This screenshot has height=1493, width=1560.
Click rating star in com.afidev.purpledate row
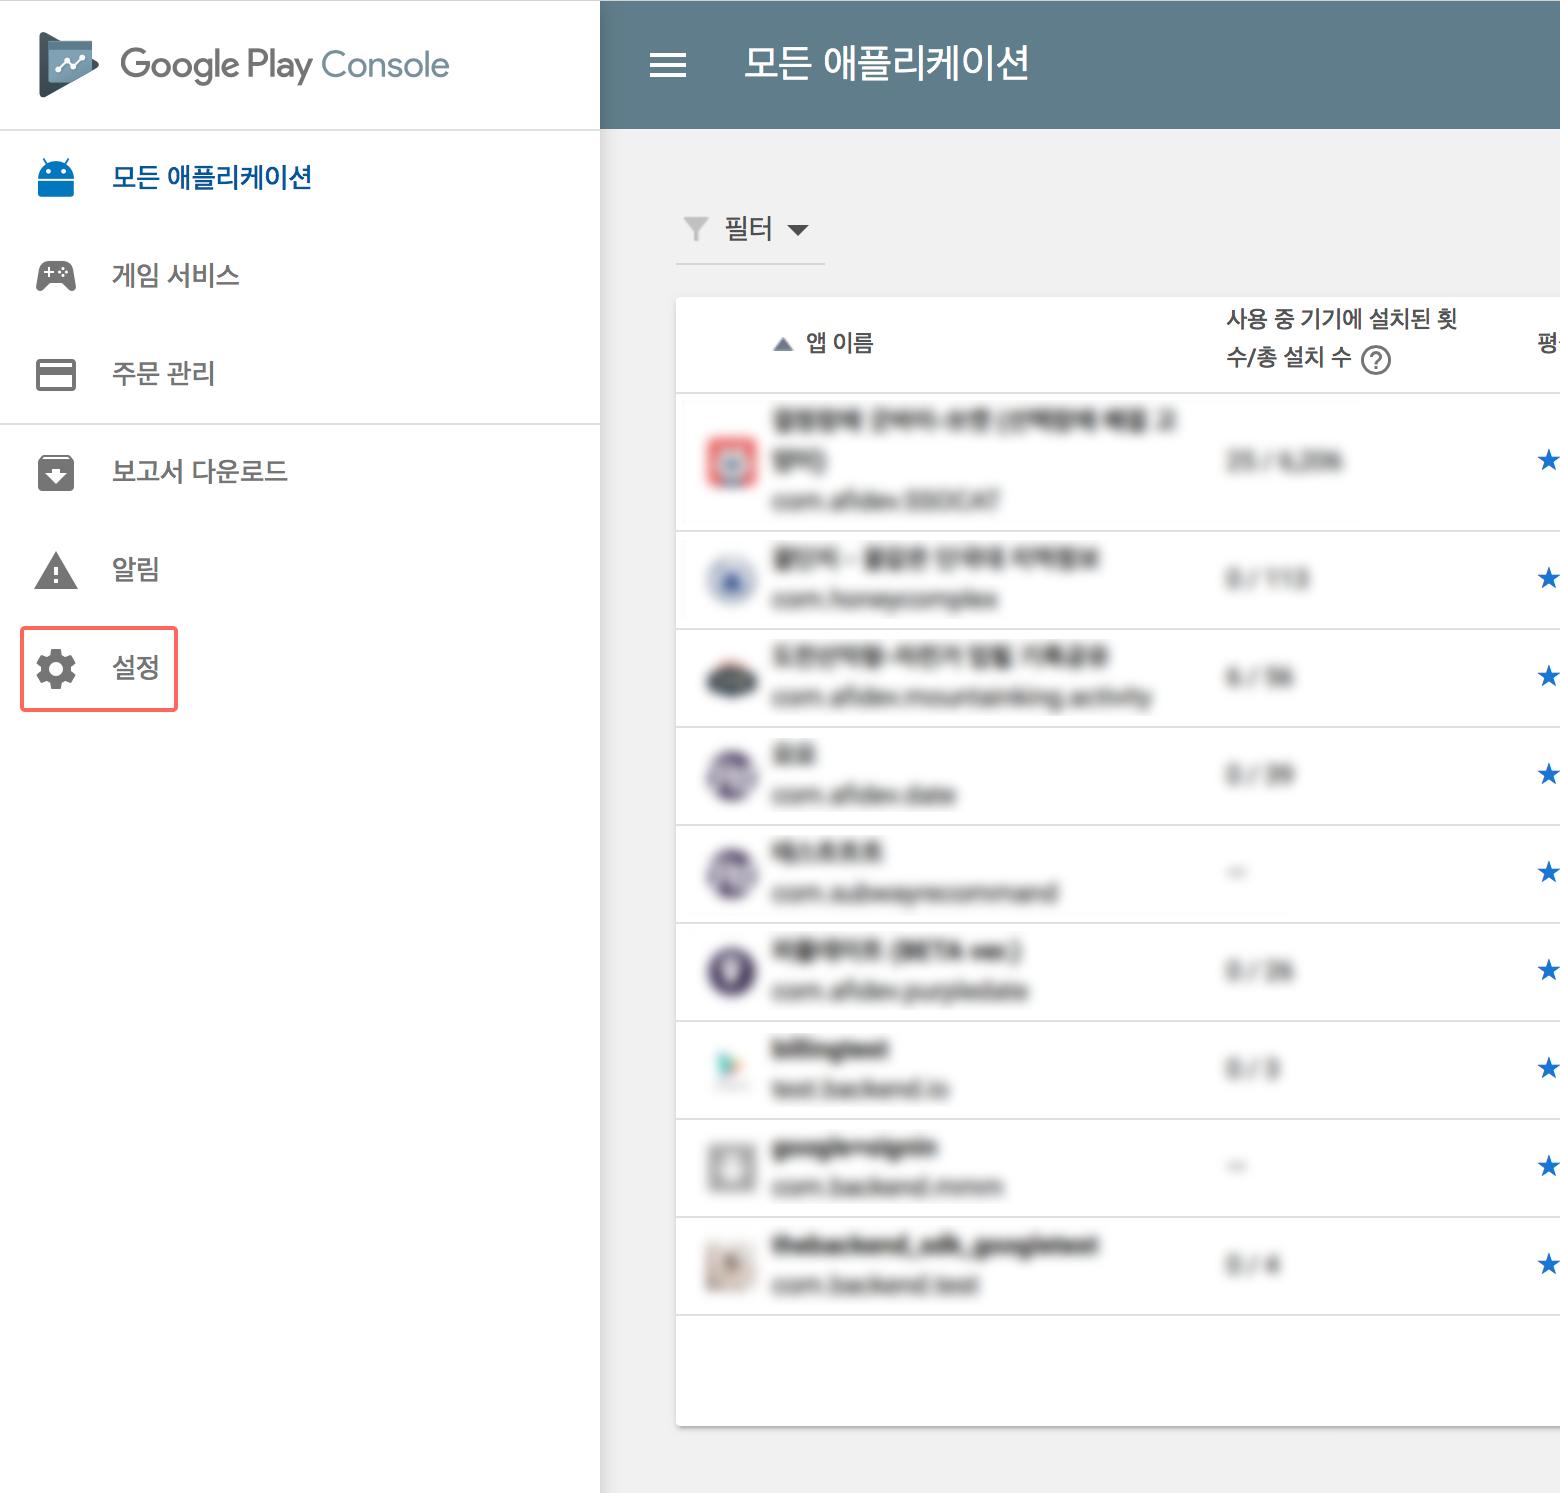tap(1548, 970)
